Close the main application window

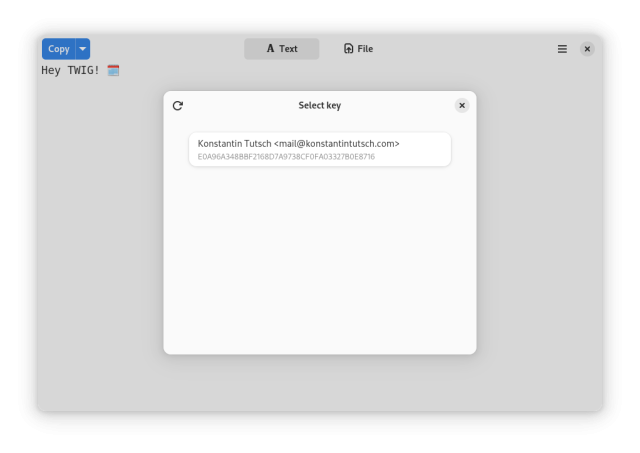click(x=587, y=49)
